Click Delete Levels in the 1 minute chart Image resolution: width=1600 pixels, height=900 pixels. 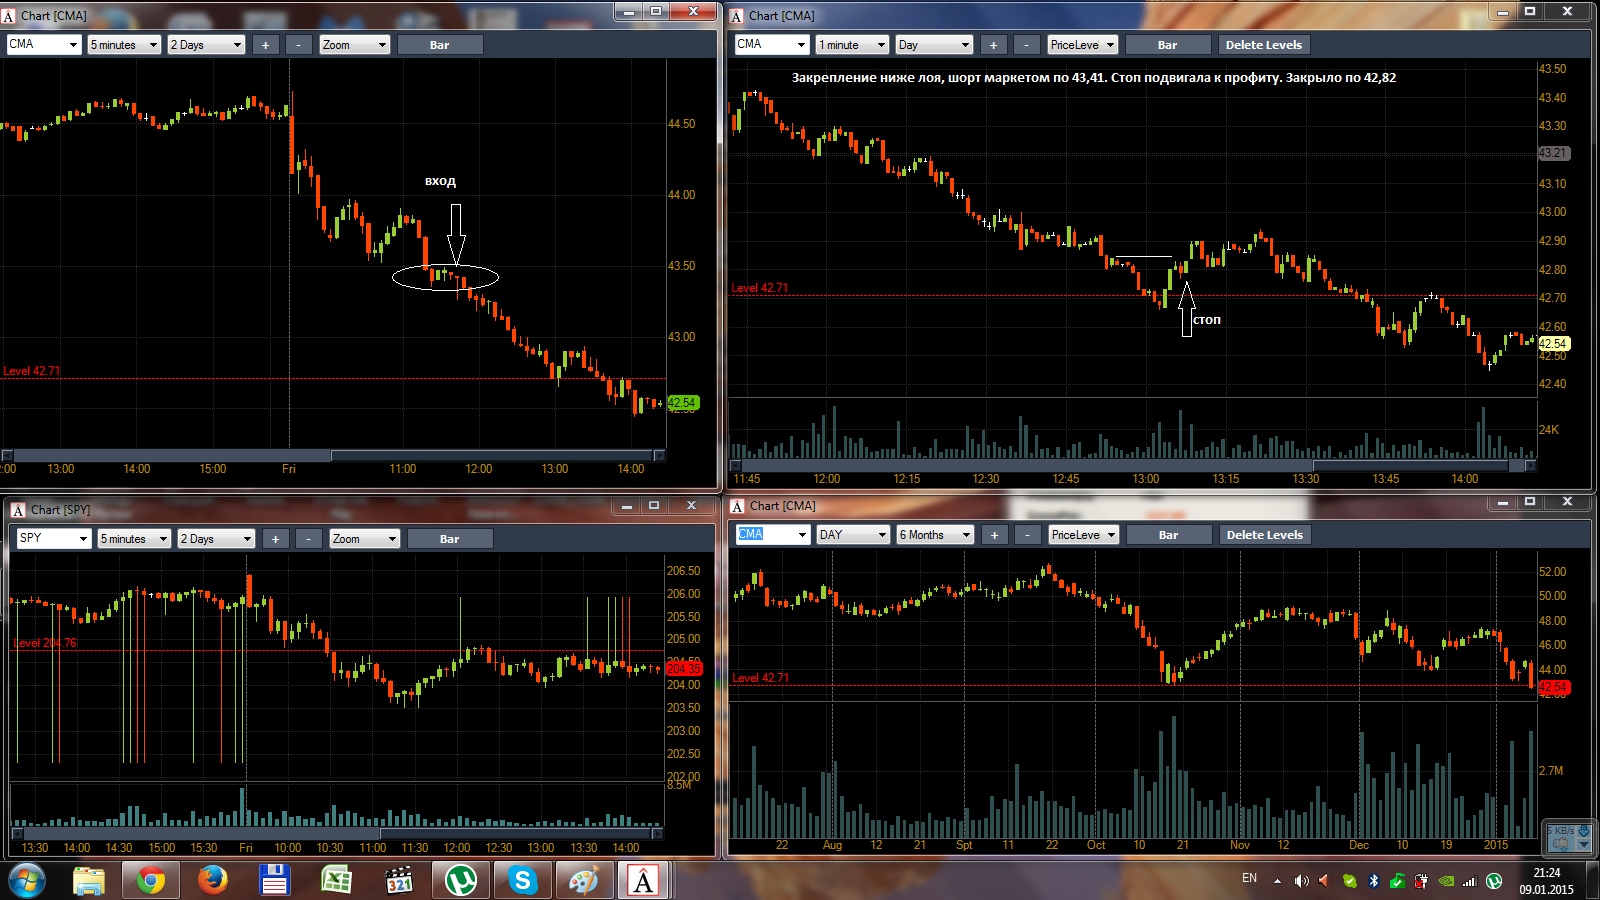pos(1263,45)
